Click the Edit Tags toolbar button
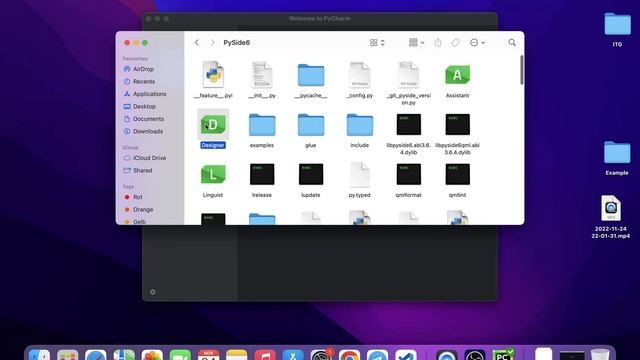This screenshot has height=360, width=640. coord(455,42)
